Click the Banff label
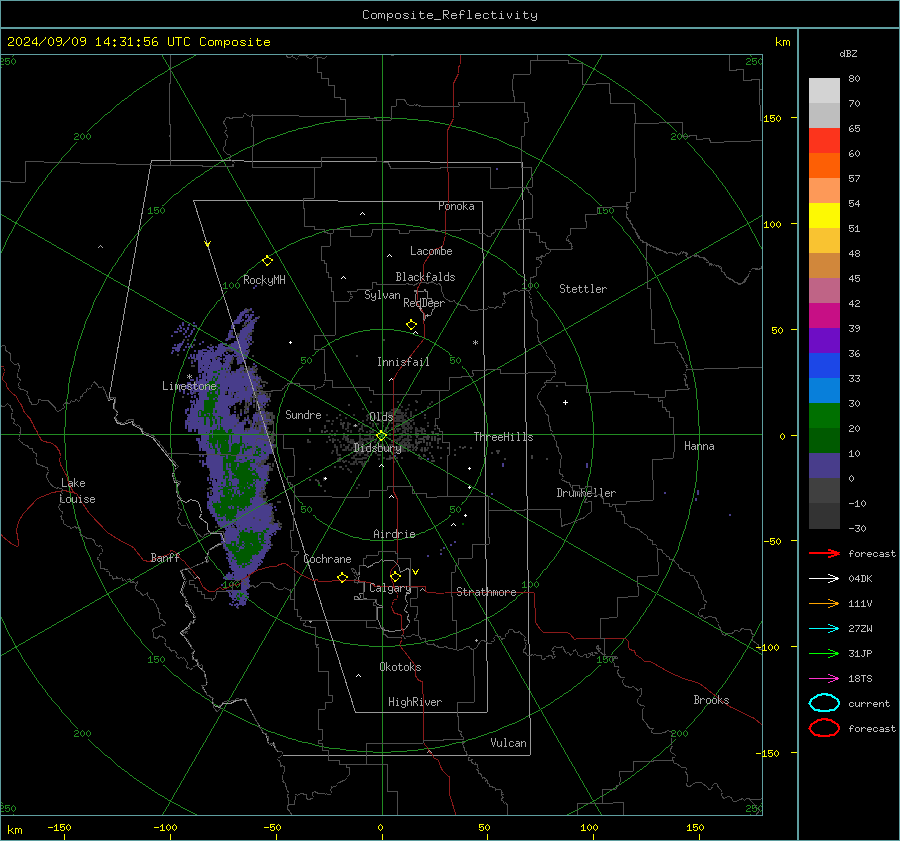The height and width of the screenshot is (841, 900). point(165,558)
